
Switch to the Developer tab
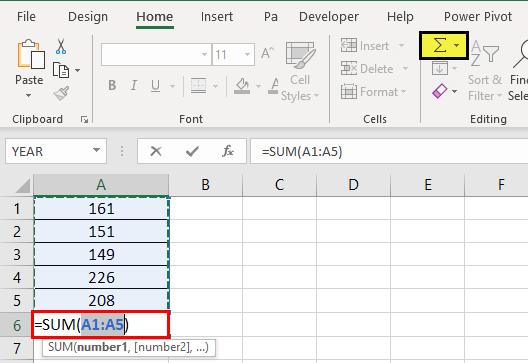pos(329,16)
